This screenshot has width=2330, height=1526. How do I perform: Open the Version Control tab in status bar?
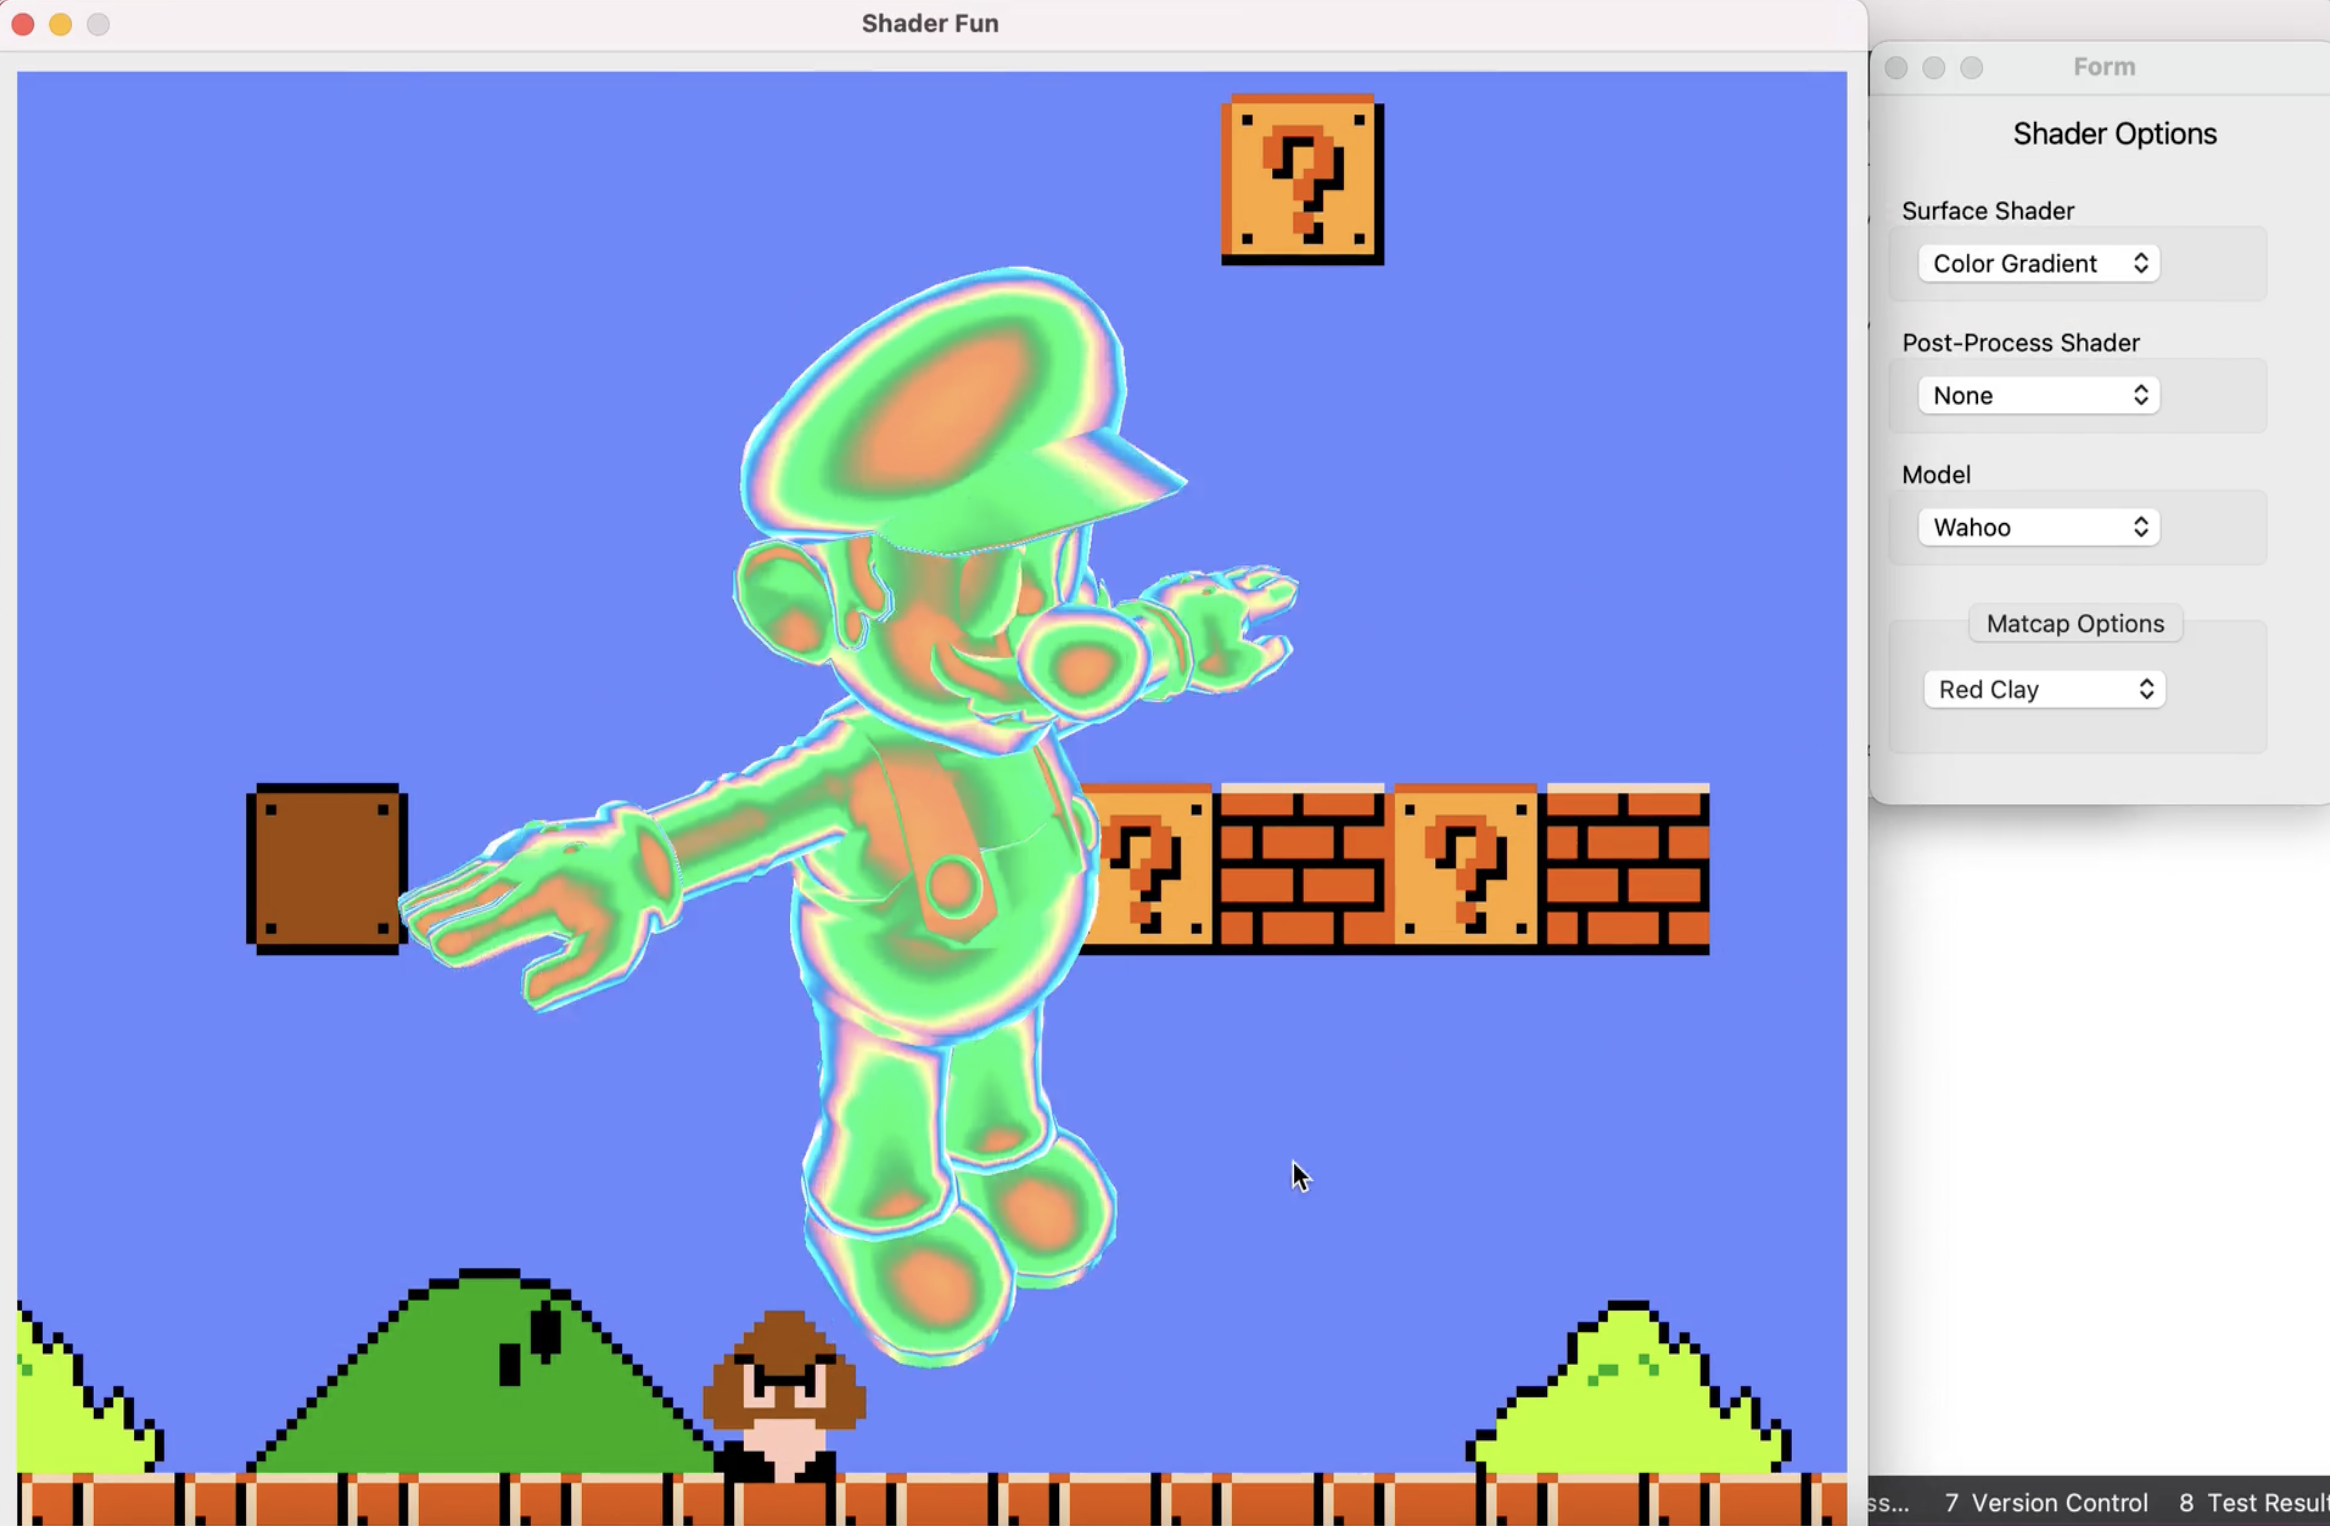(x=2046, y=1502)
